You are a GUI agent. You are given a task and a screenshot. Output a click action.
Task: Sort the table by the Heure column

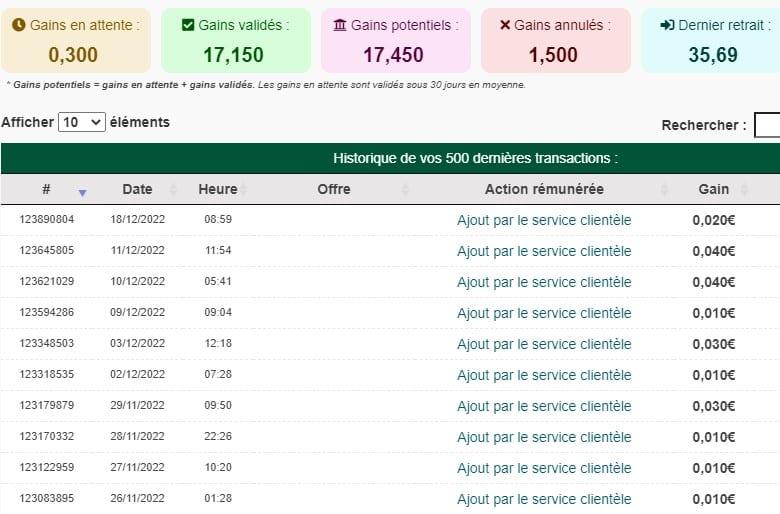tap(218, 189)
